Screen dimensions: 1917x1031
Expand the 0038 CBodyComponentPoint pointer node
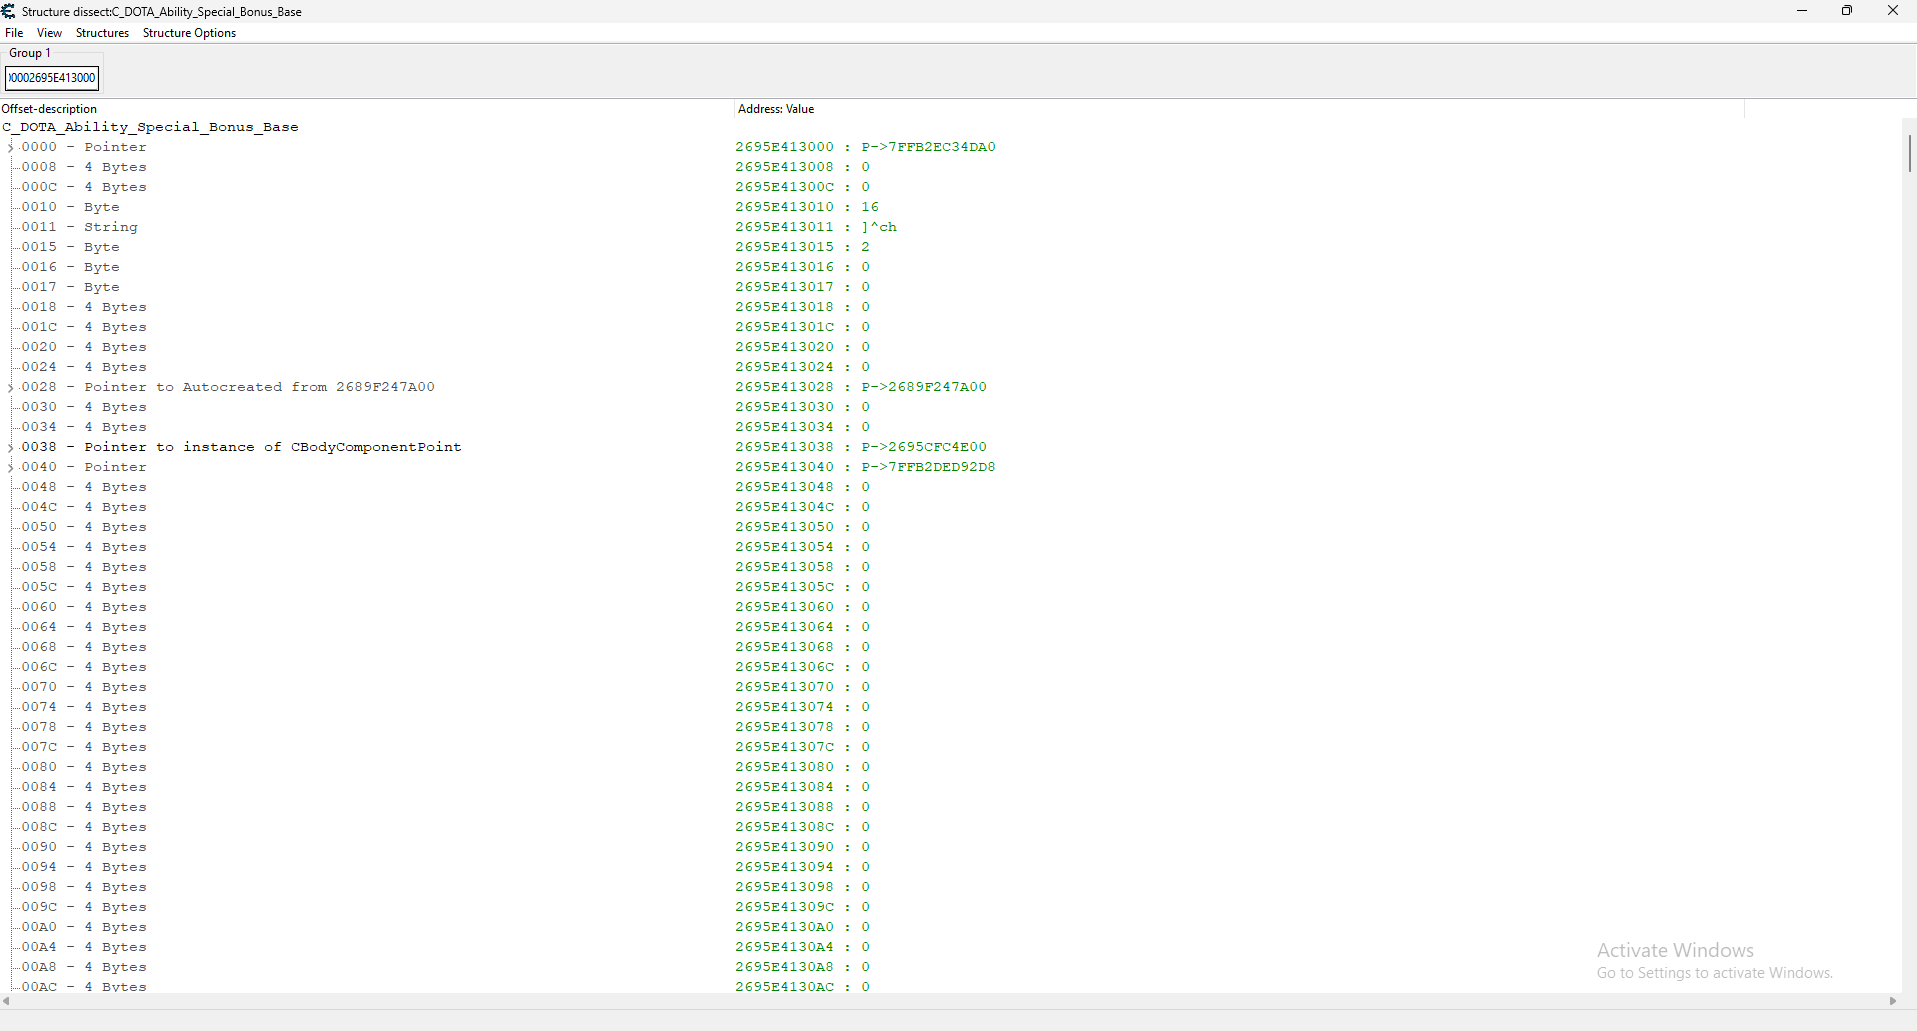click(11, 447)
